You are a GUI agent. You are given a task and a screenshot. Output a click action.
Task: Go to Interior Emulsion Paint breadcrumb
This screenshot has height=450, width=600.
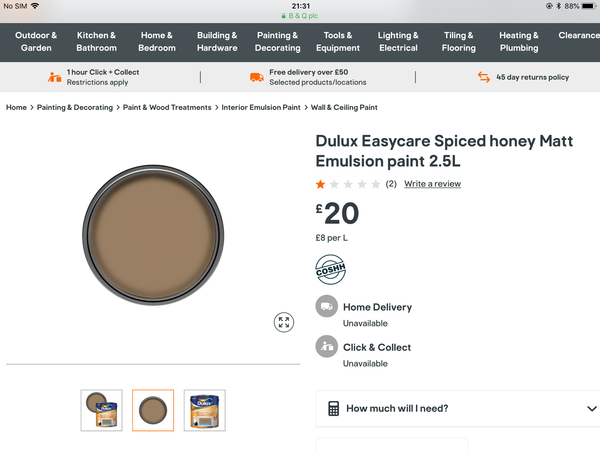point(261,108)
